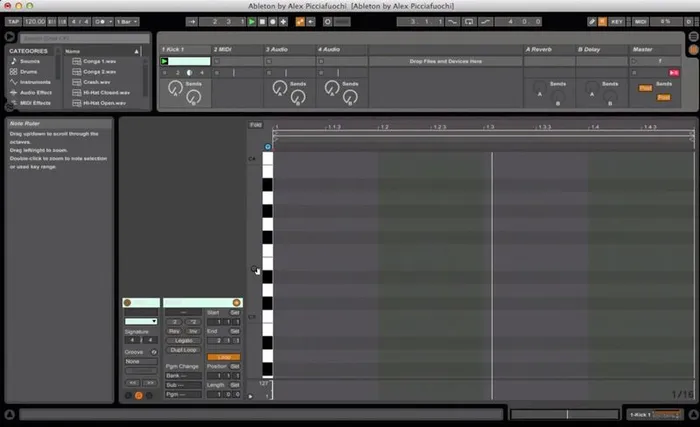Open KEY map mode
This screenshot has height=427, width=700.
(617, 21)
